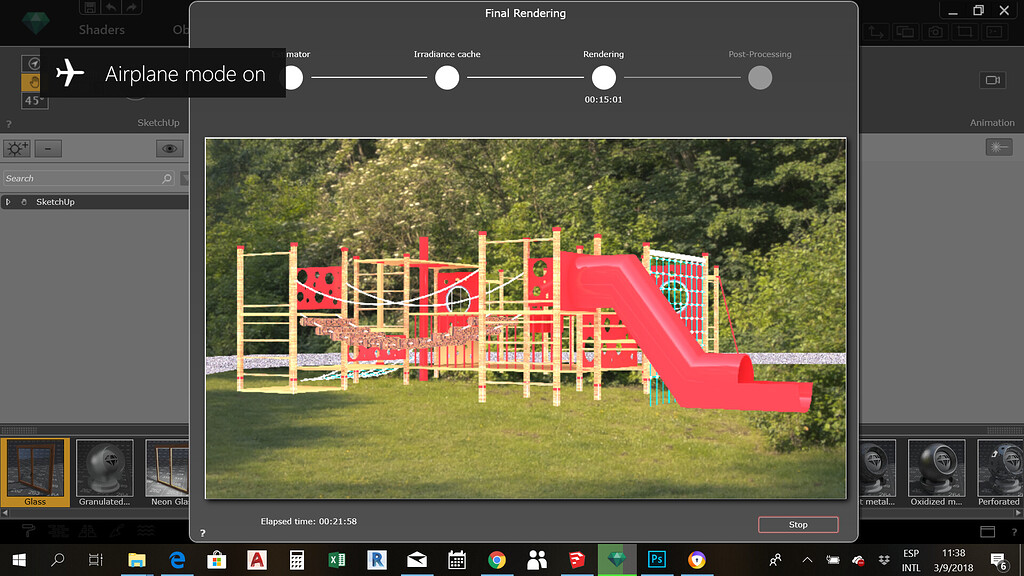
Task: Toggle visibility with the eye icon
Action: point(169,148)
